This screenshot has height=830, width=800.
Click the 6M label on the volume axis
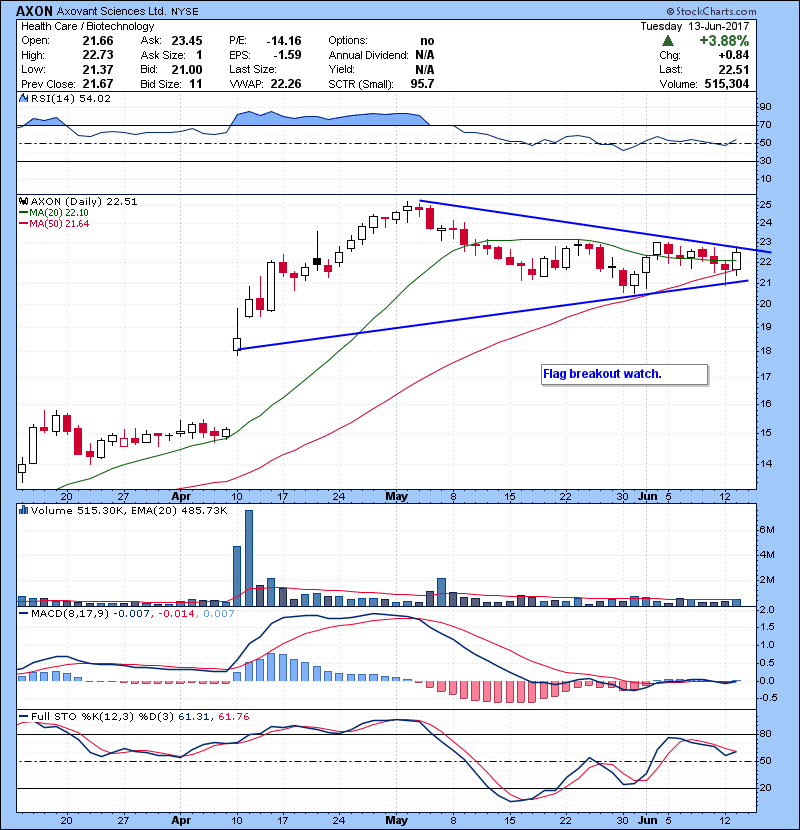767,529
